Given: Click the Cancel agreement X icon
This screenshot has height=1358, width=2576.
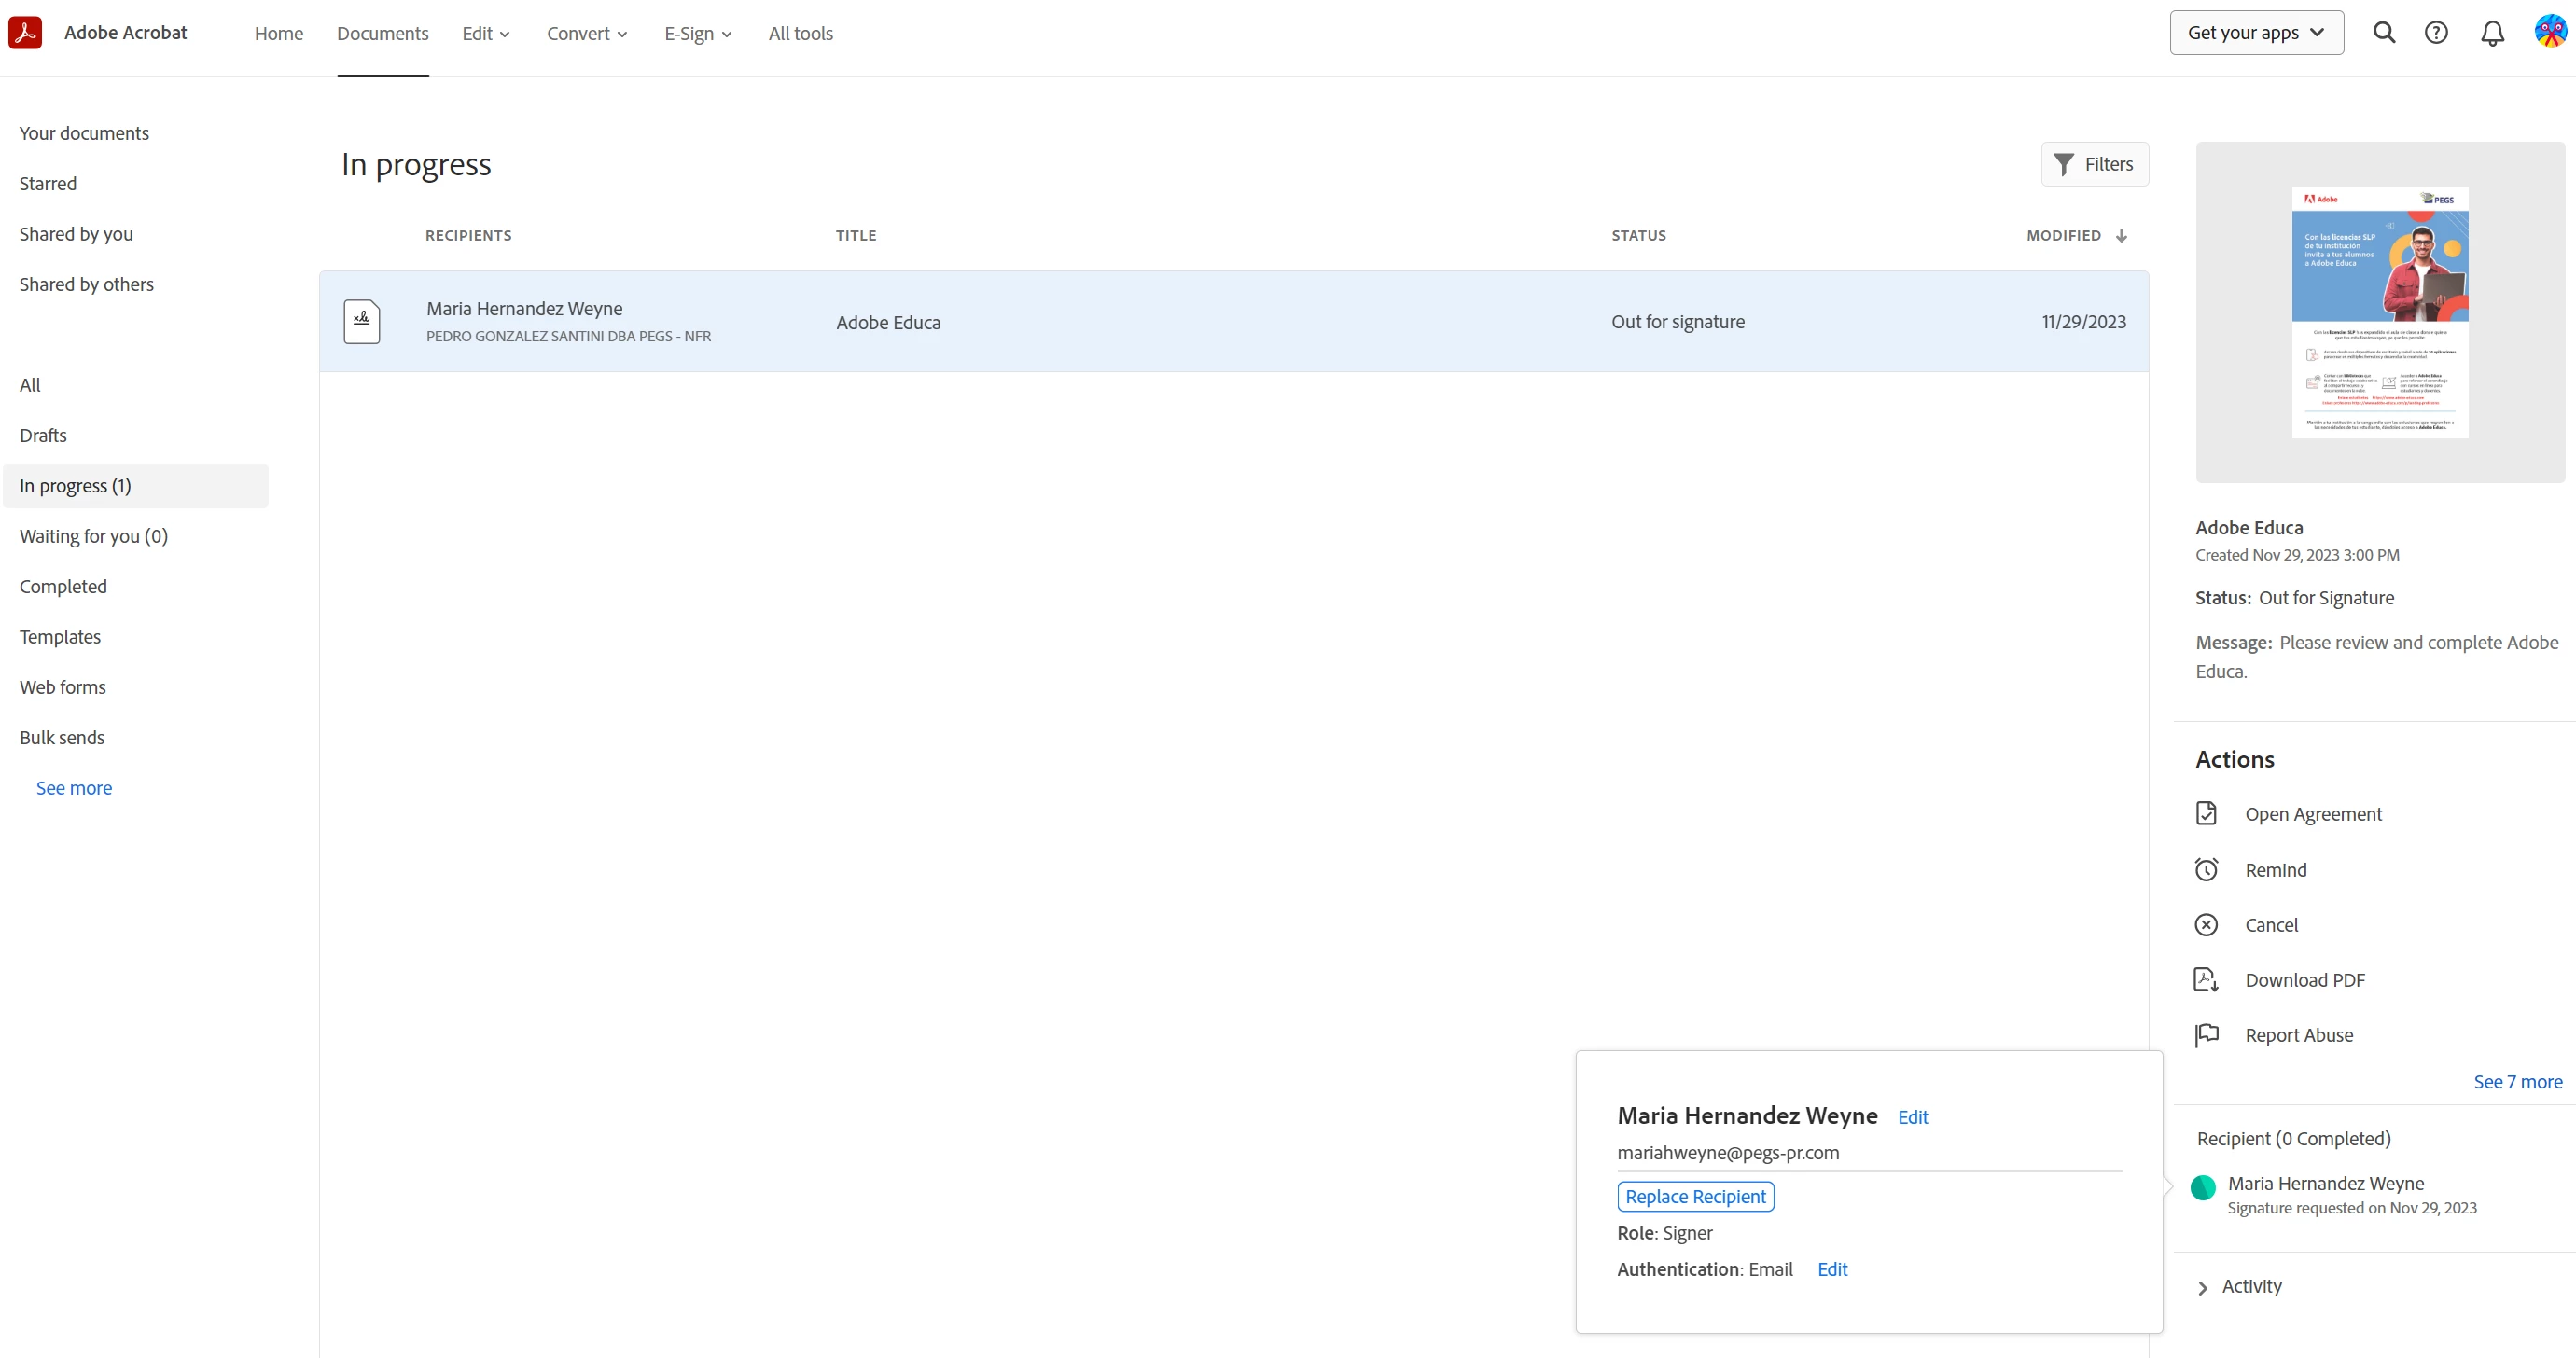Looking at the screenshot, I should 2206,924.
